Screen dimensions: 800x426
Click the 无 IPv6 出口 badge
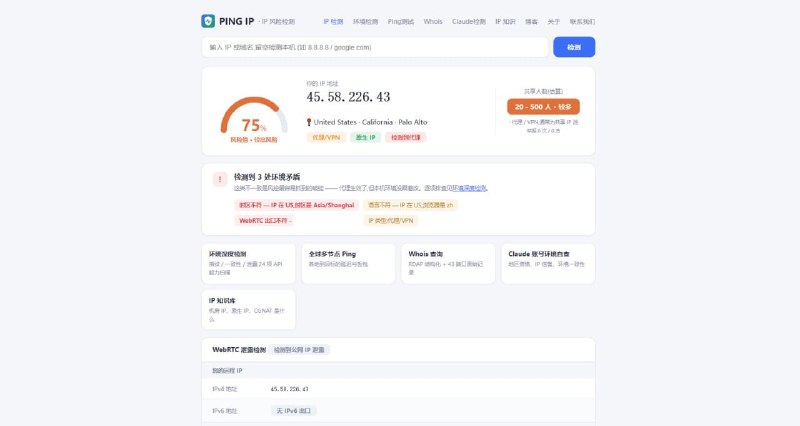[x=294, y=411]
